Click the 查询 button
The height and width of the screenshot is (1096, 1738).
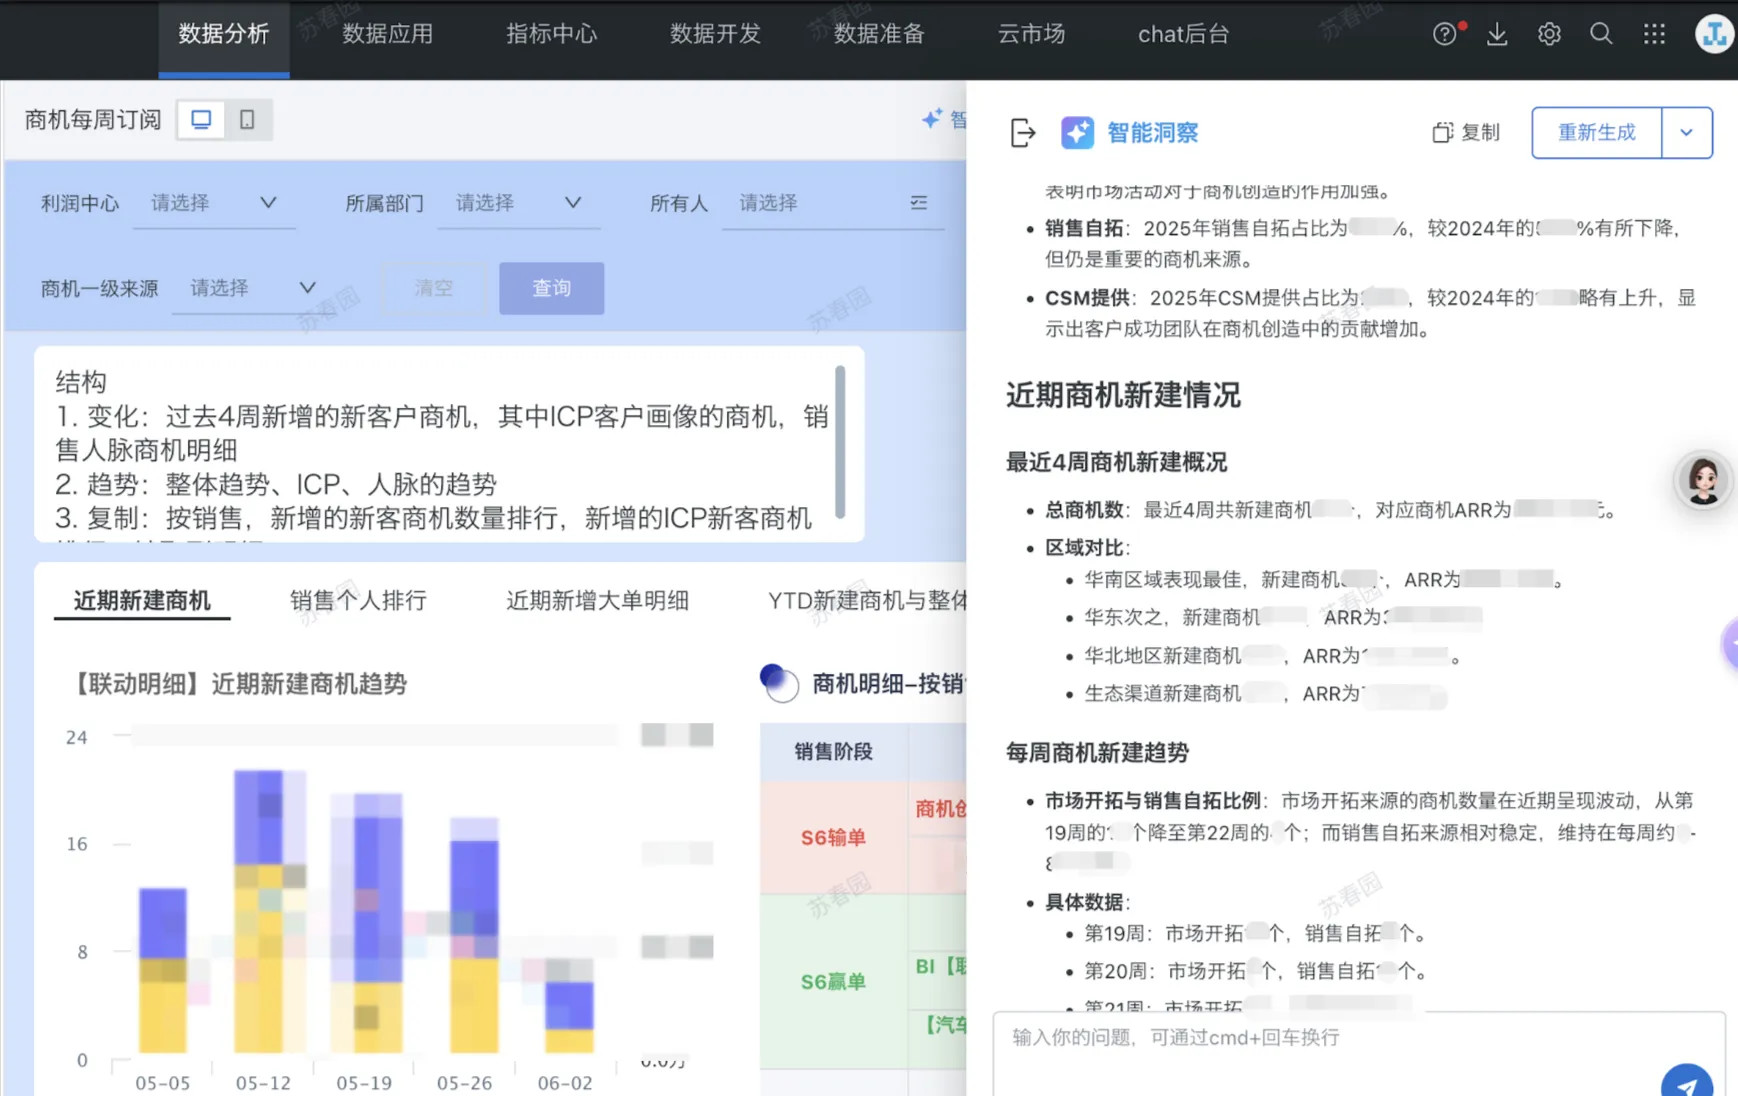[x=551, y=288]
